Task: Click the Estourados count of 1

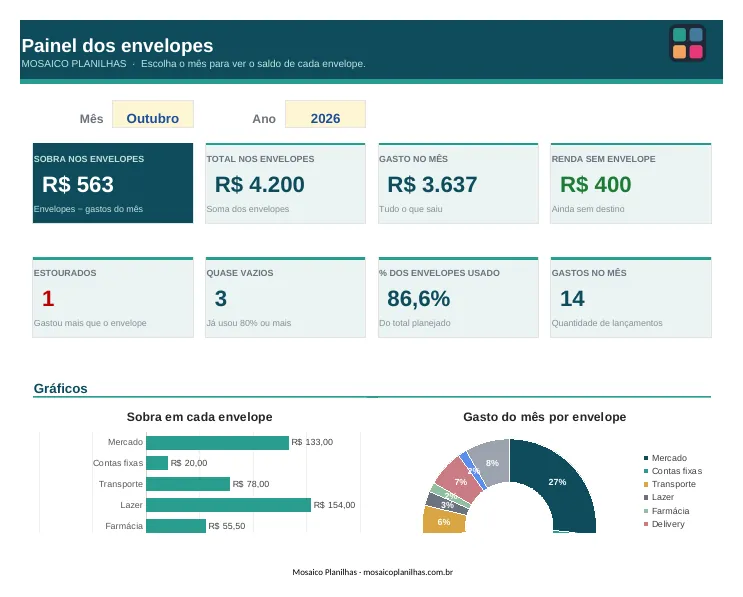Action: [48, 298]
